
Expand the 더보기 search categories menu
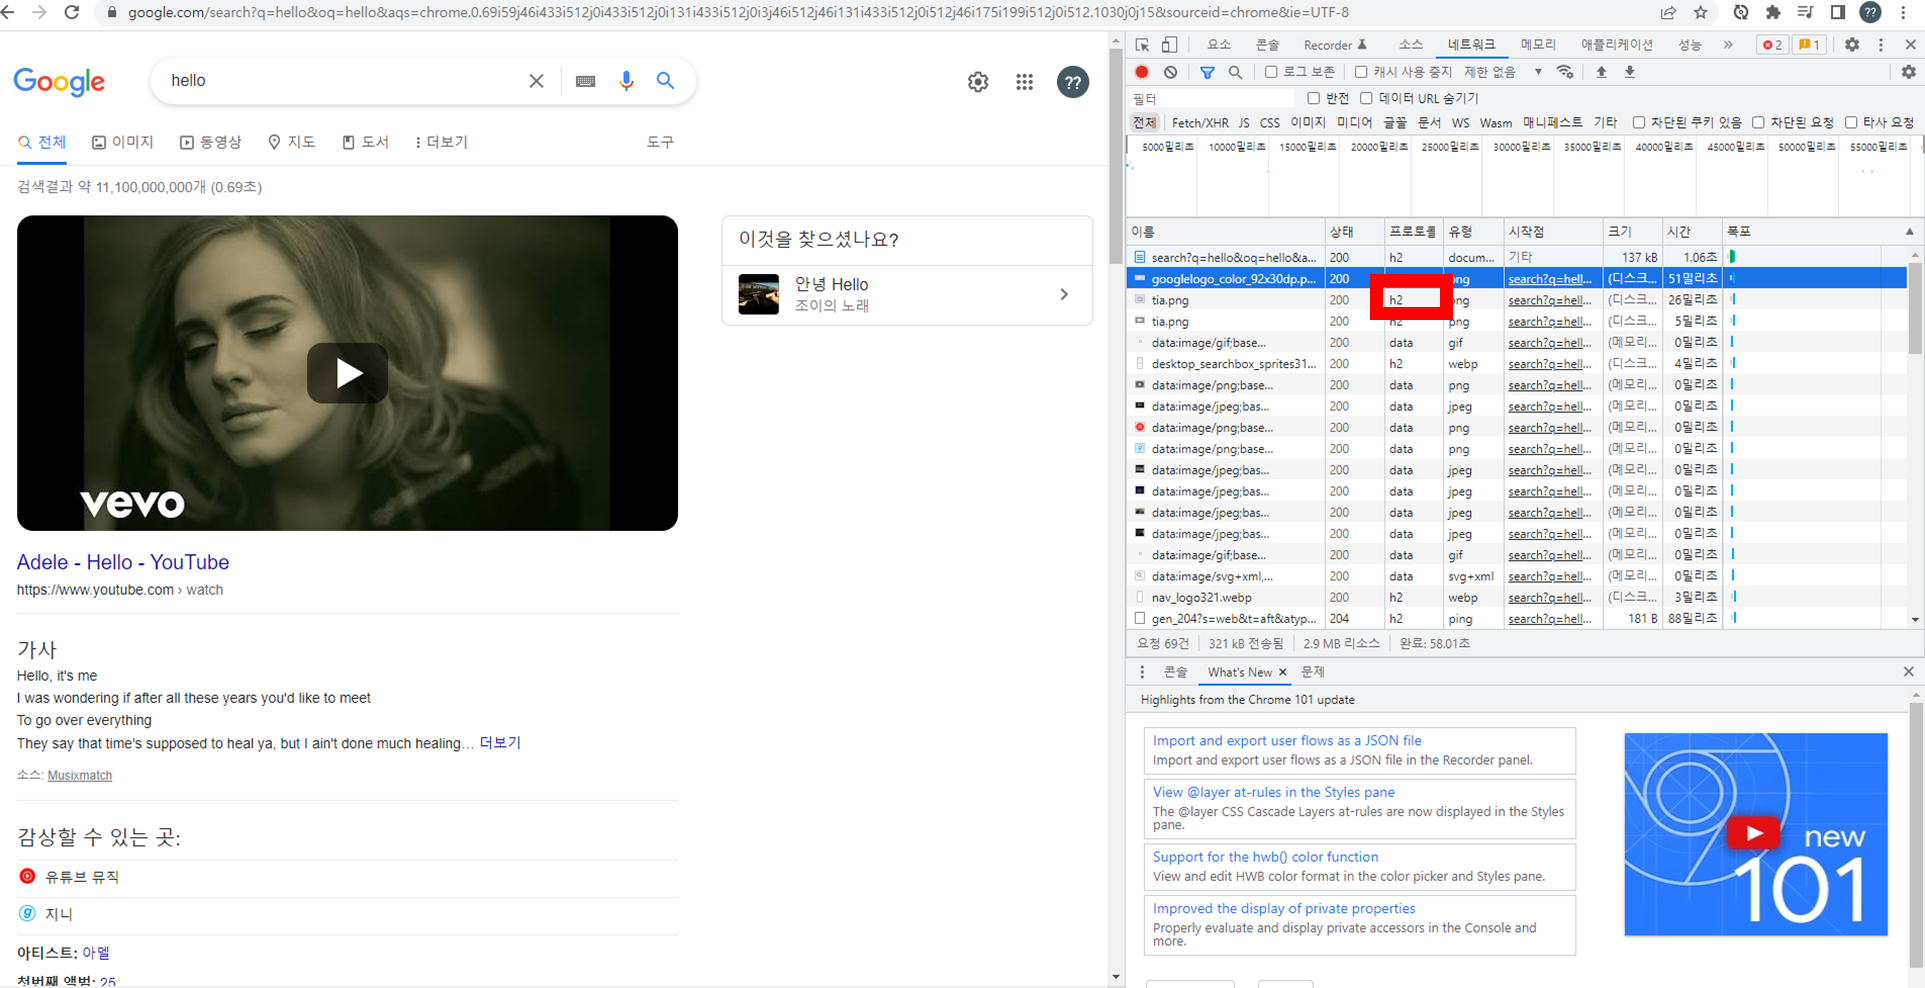point(441,142)
